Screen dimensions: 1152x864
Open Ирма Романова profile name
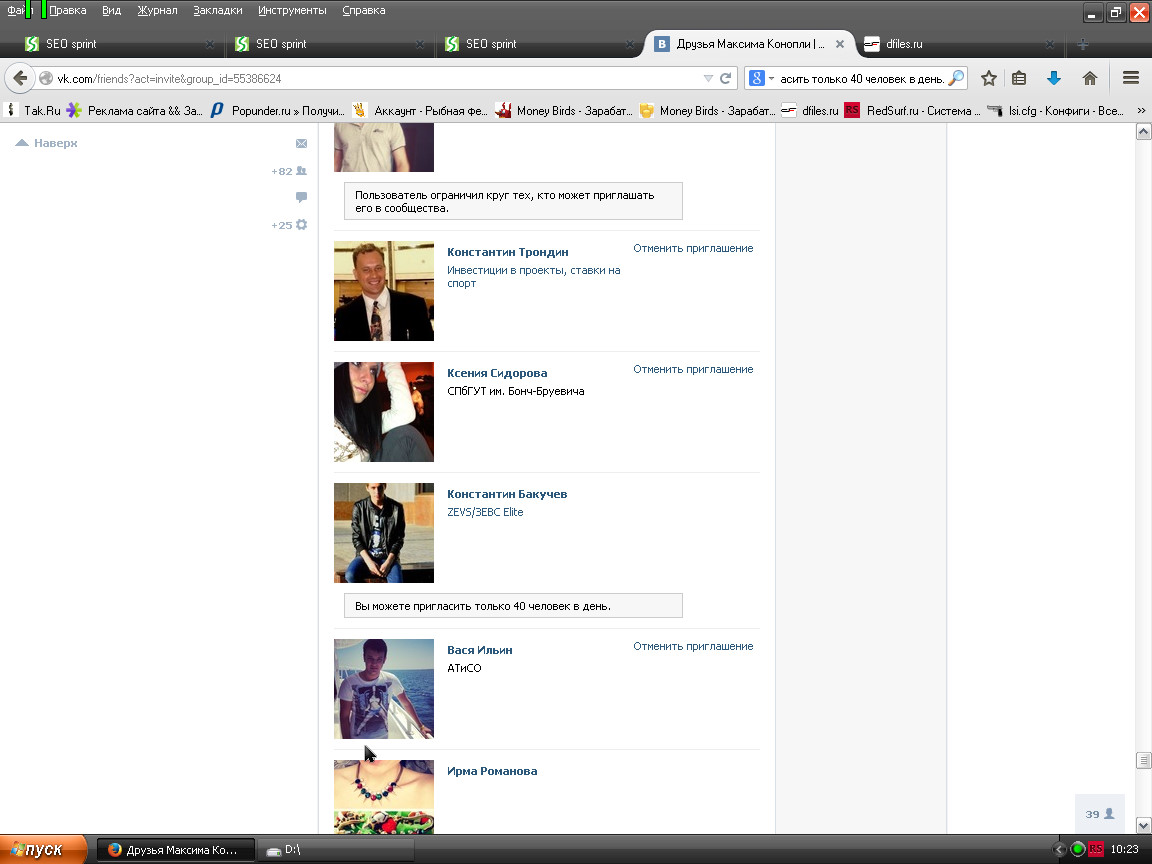click(x=492, y=771)
